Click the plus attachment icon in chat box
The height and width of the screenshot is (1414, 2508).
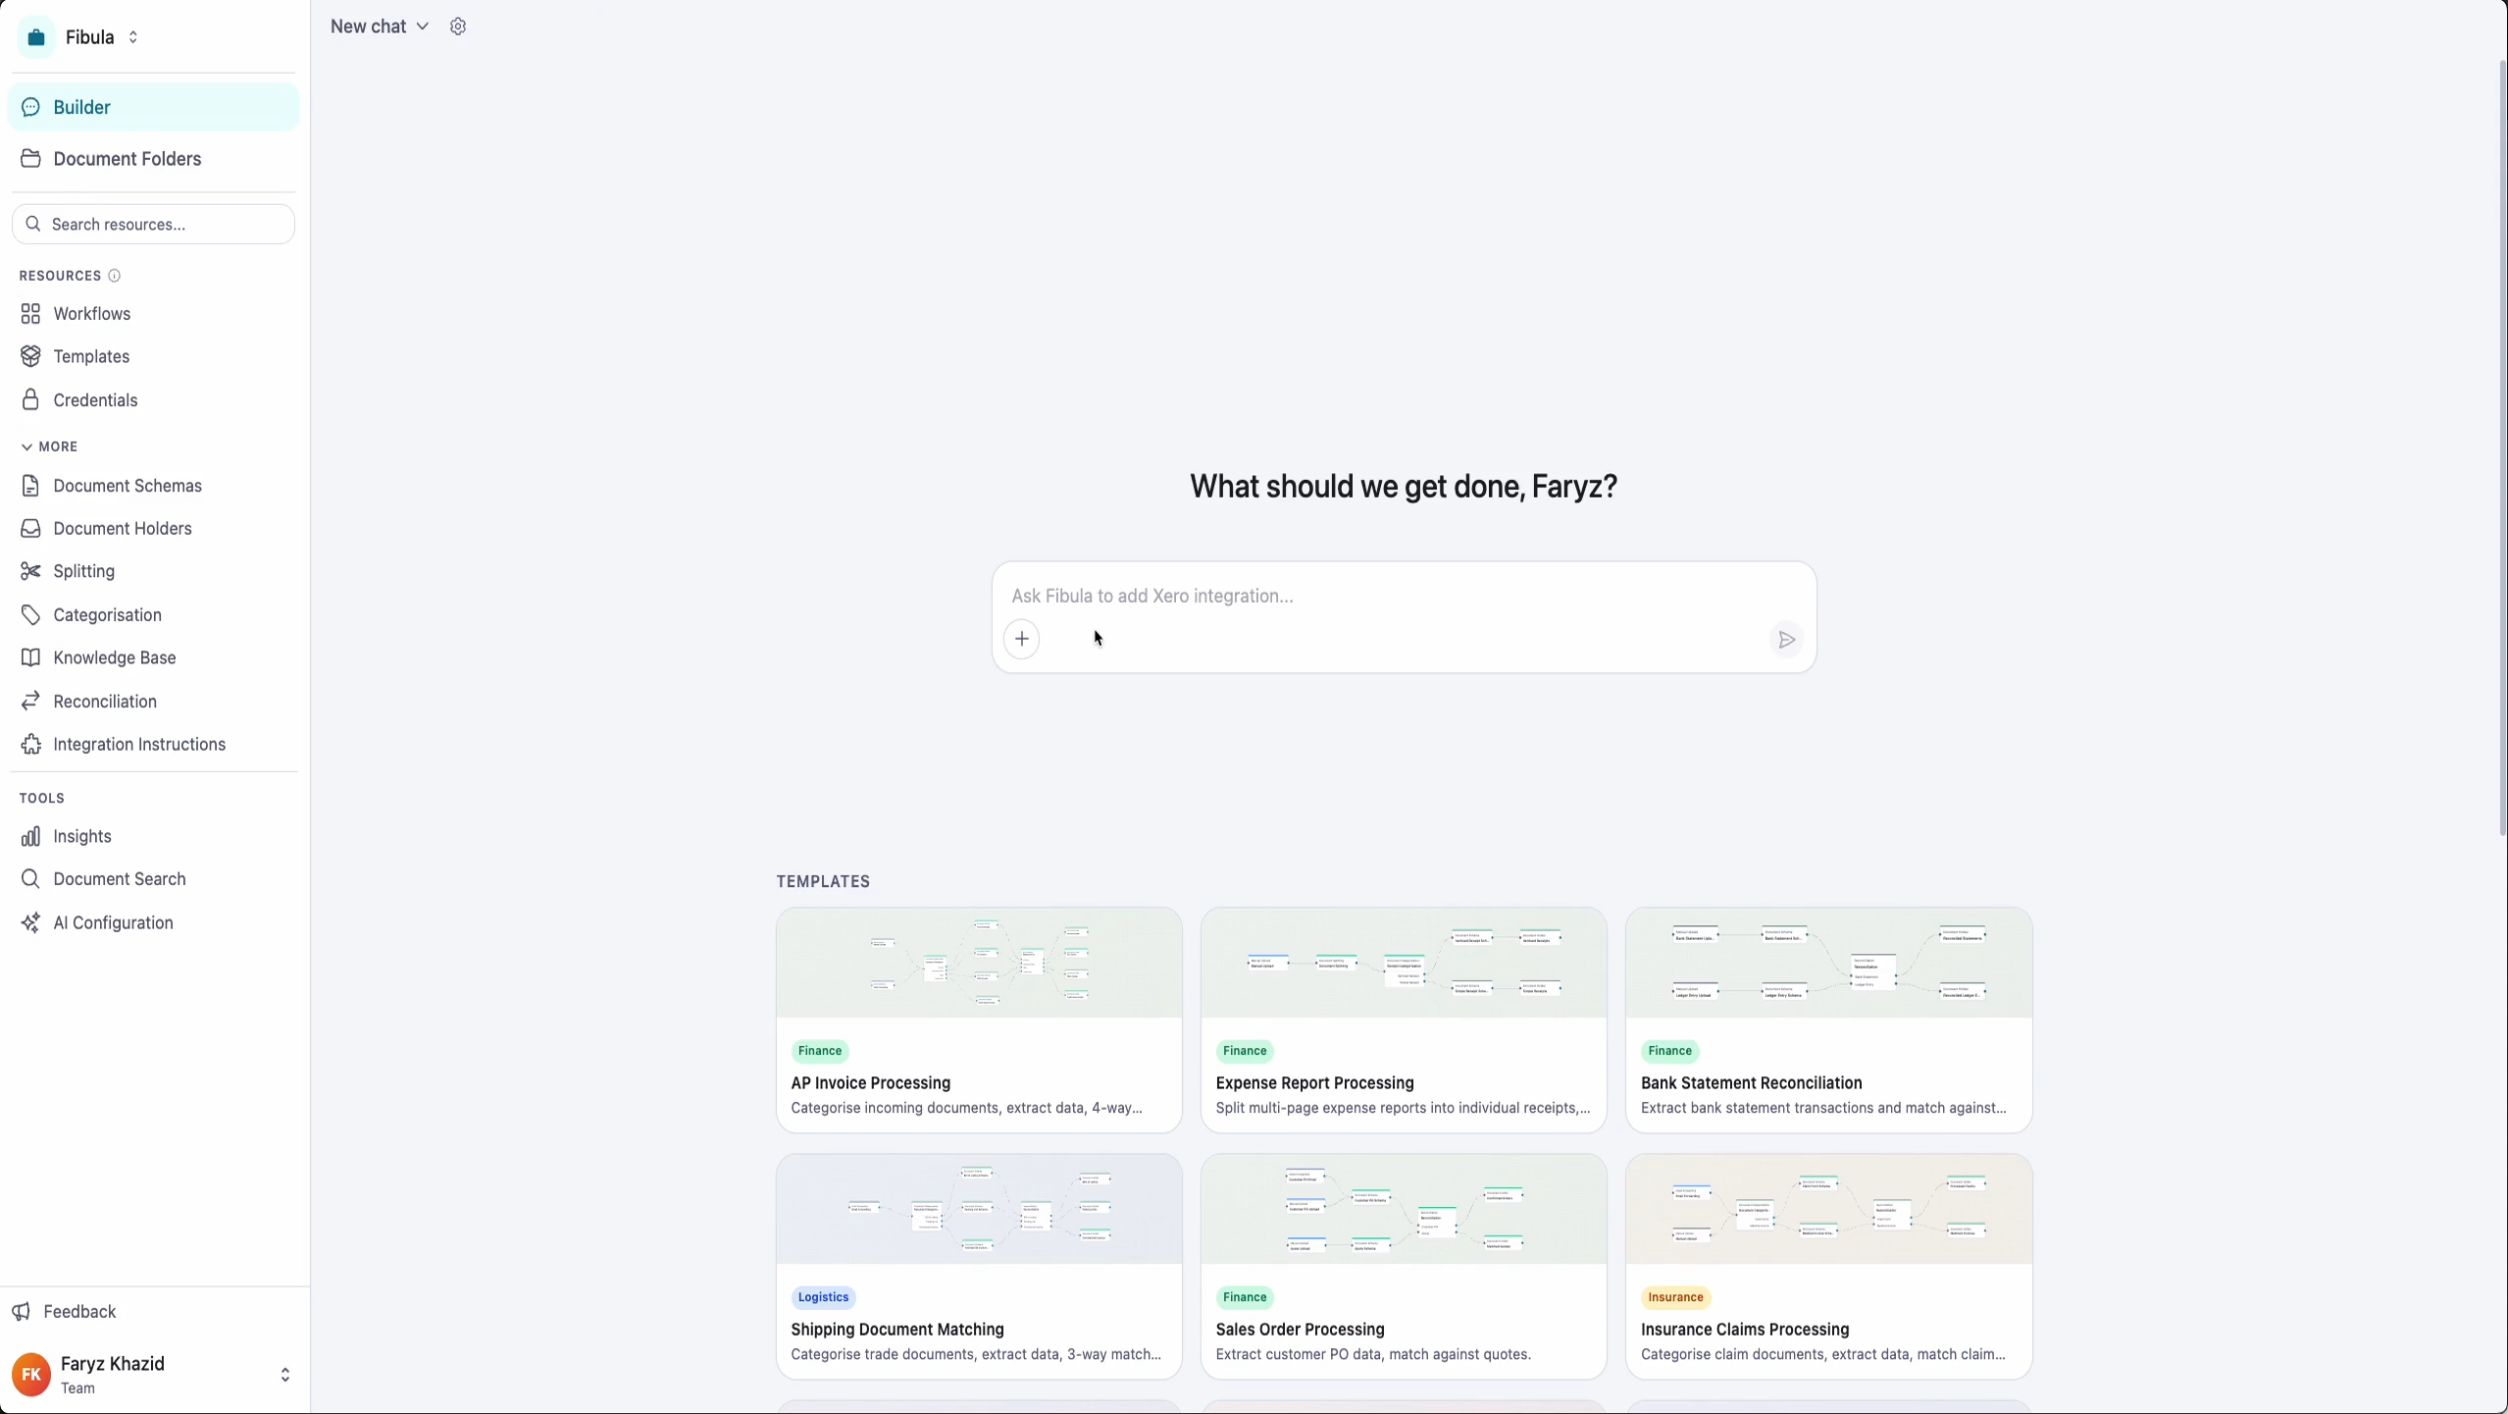tap(1021, 639)
